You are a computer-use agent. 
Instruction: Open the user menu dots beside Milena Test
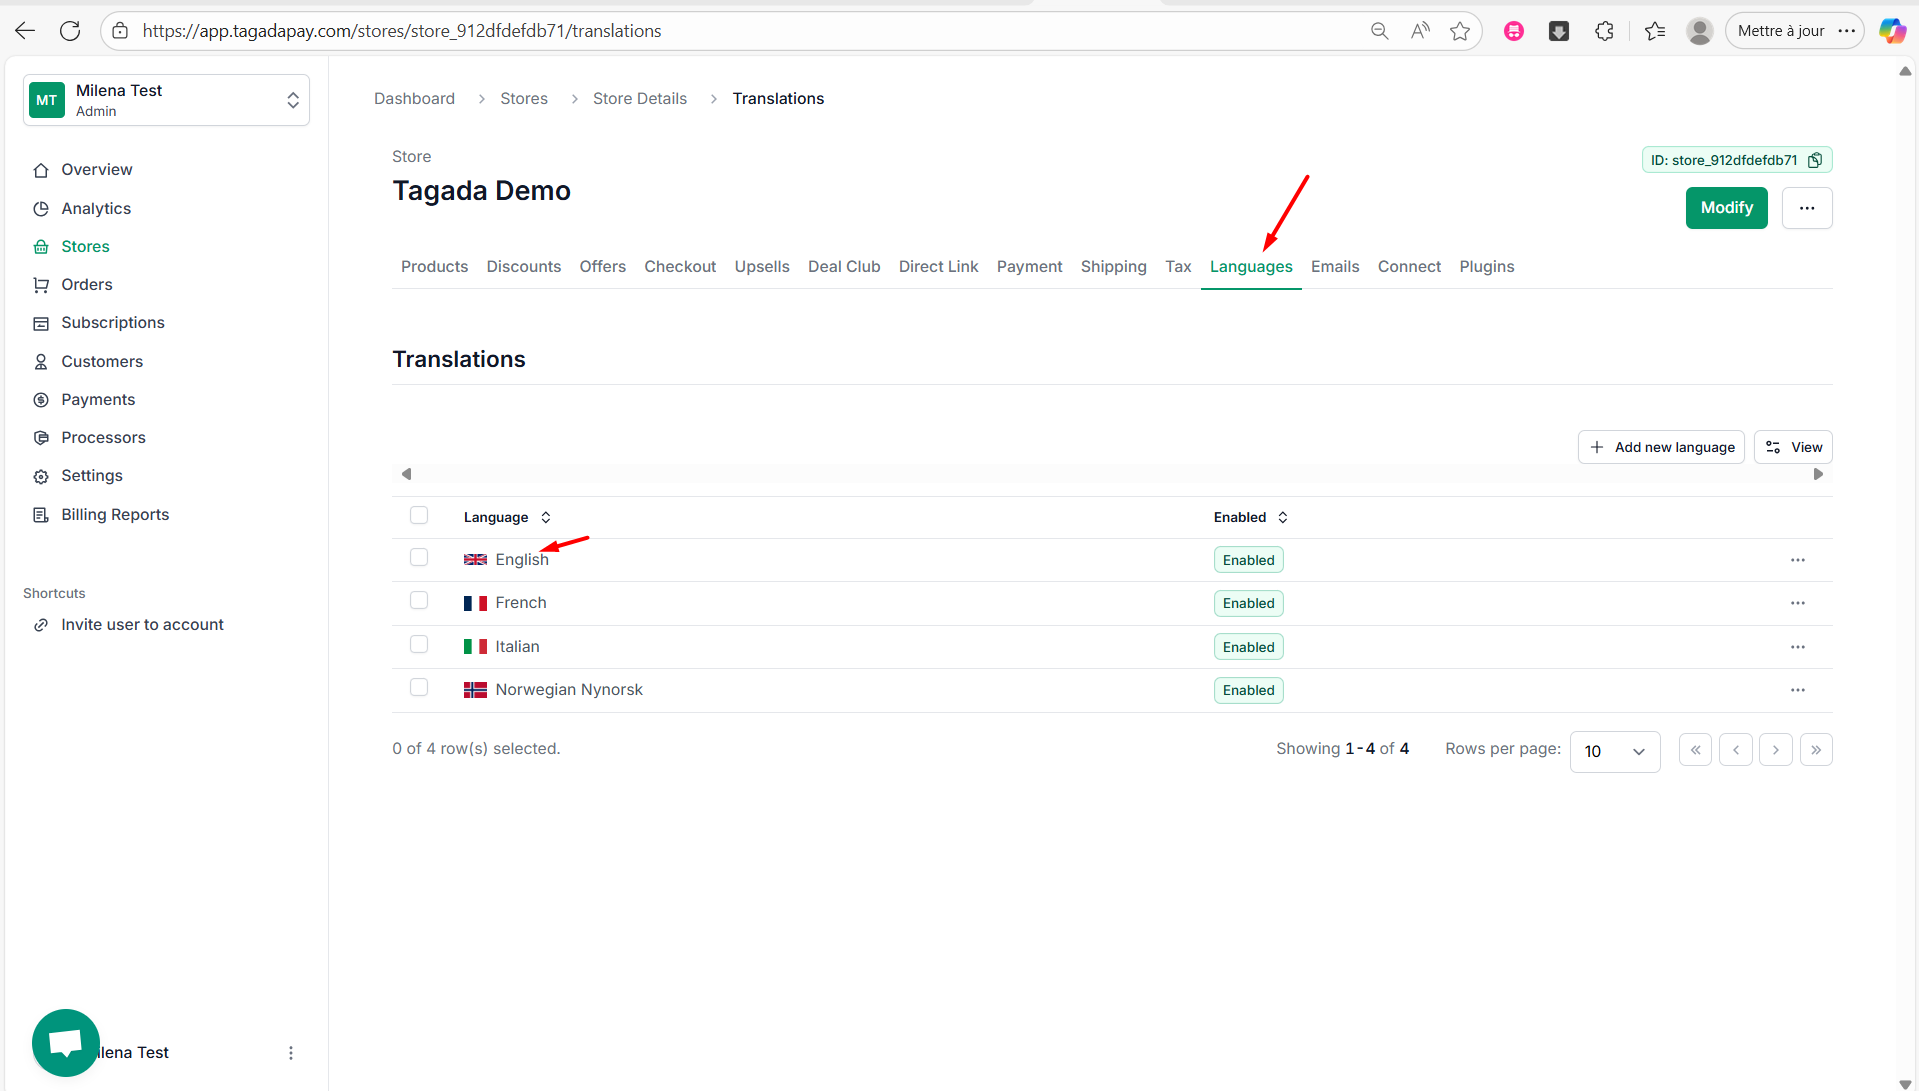(x=291, y=1053)
